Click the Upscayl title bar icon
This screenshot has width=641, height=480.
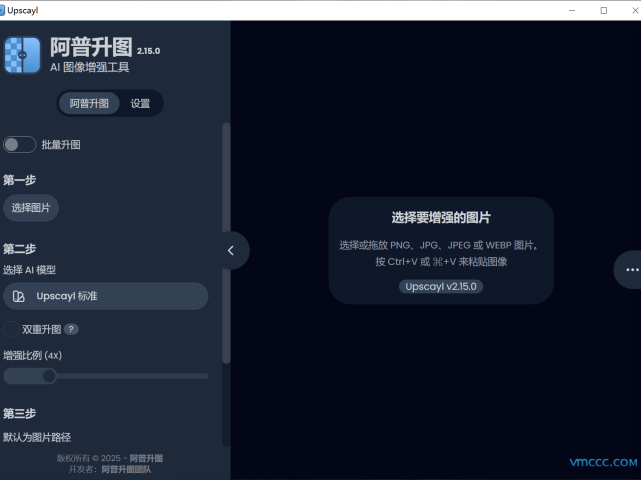point(2,10)
